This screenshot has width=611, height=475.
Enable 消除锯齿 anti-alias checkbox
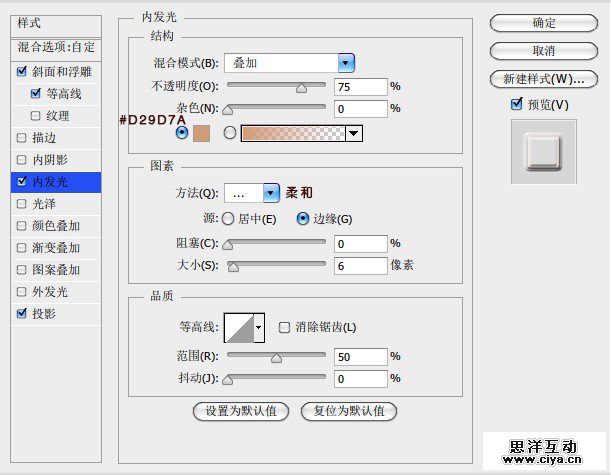285,327
